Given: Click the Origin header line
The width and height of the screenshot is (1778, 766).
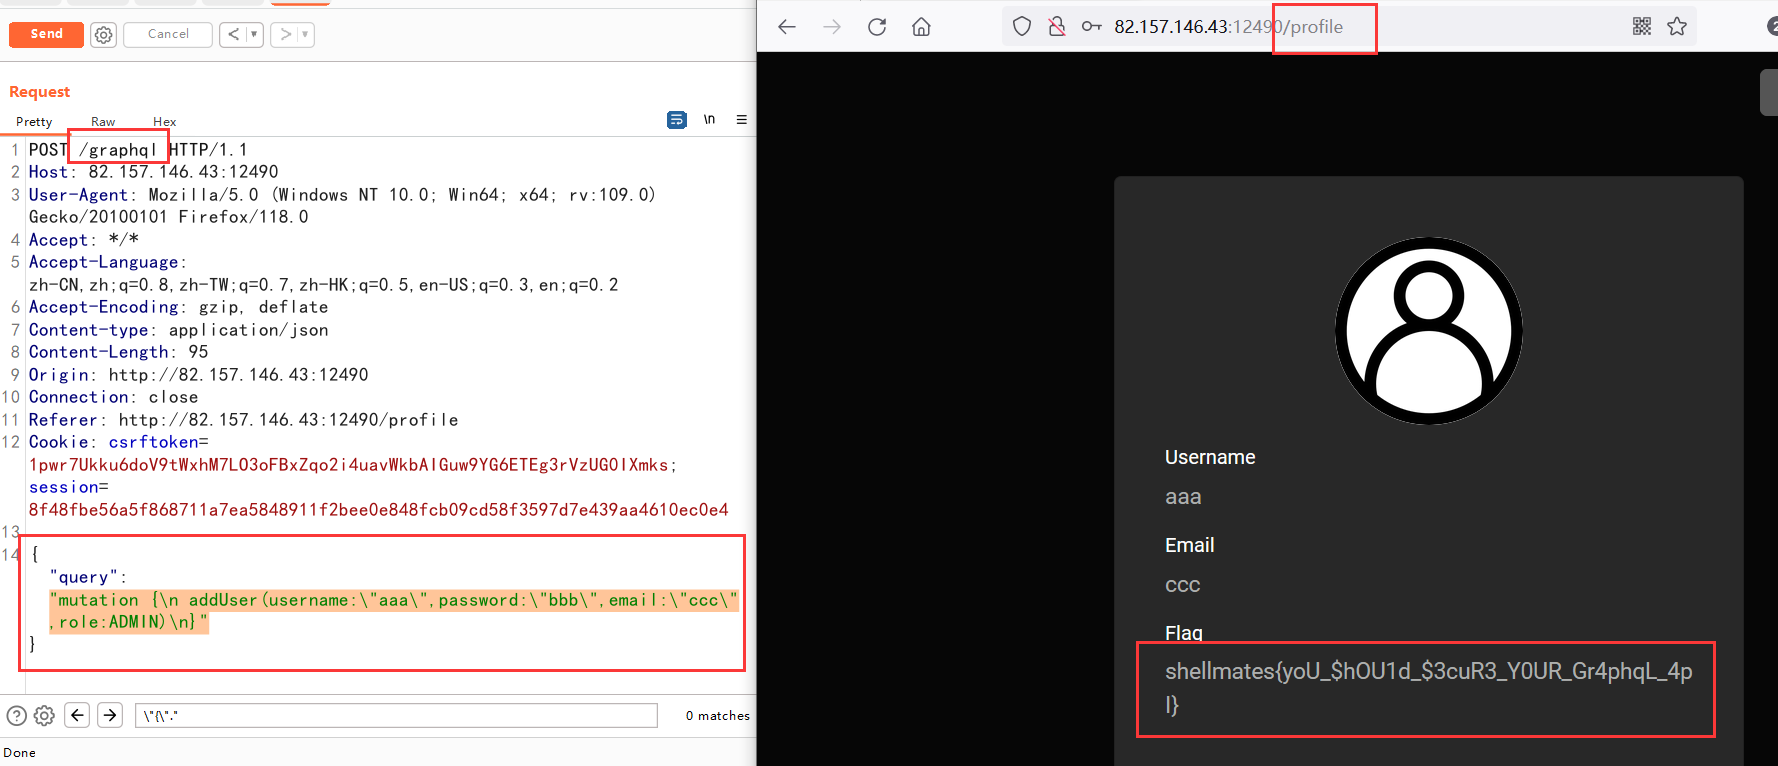Looking at the screenshot, I should [x=198, y=375].
